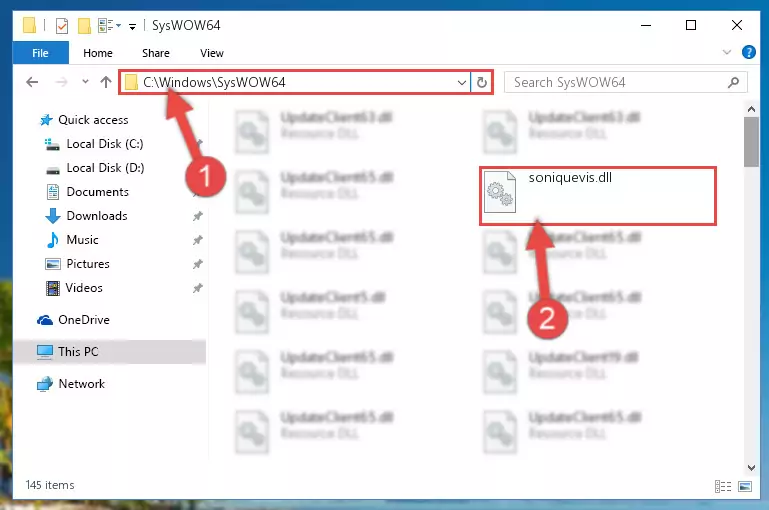
Task: Open Local Disk (C:) in sidebar
Action: coord(104,144)
